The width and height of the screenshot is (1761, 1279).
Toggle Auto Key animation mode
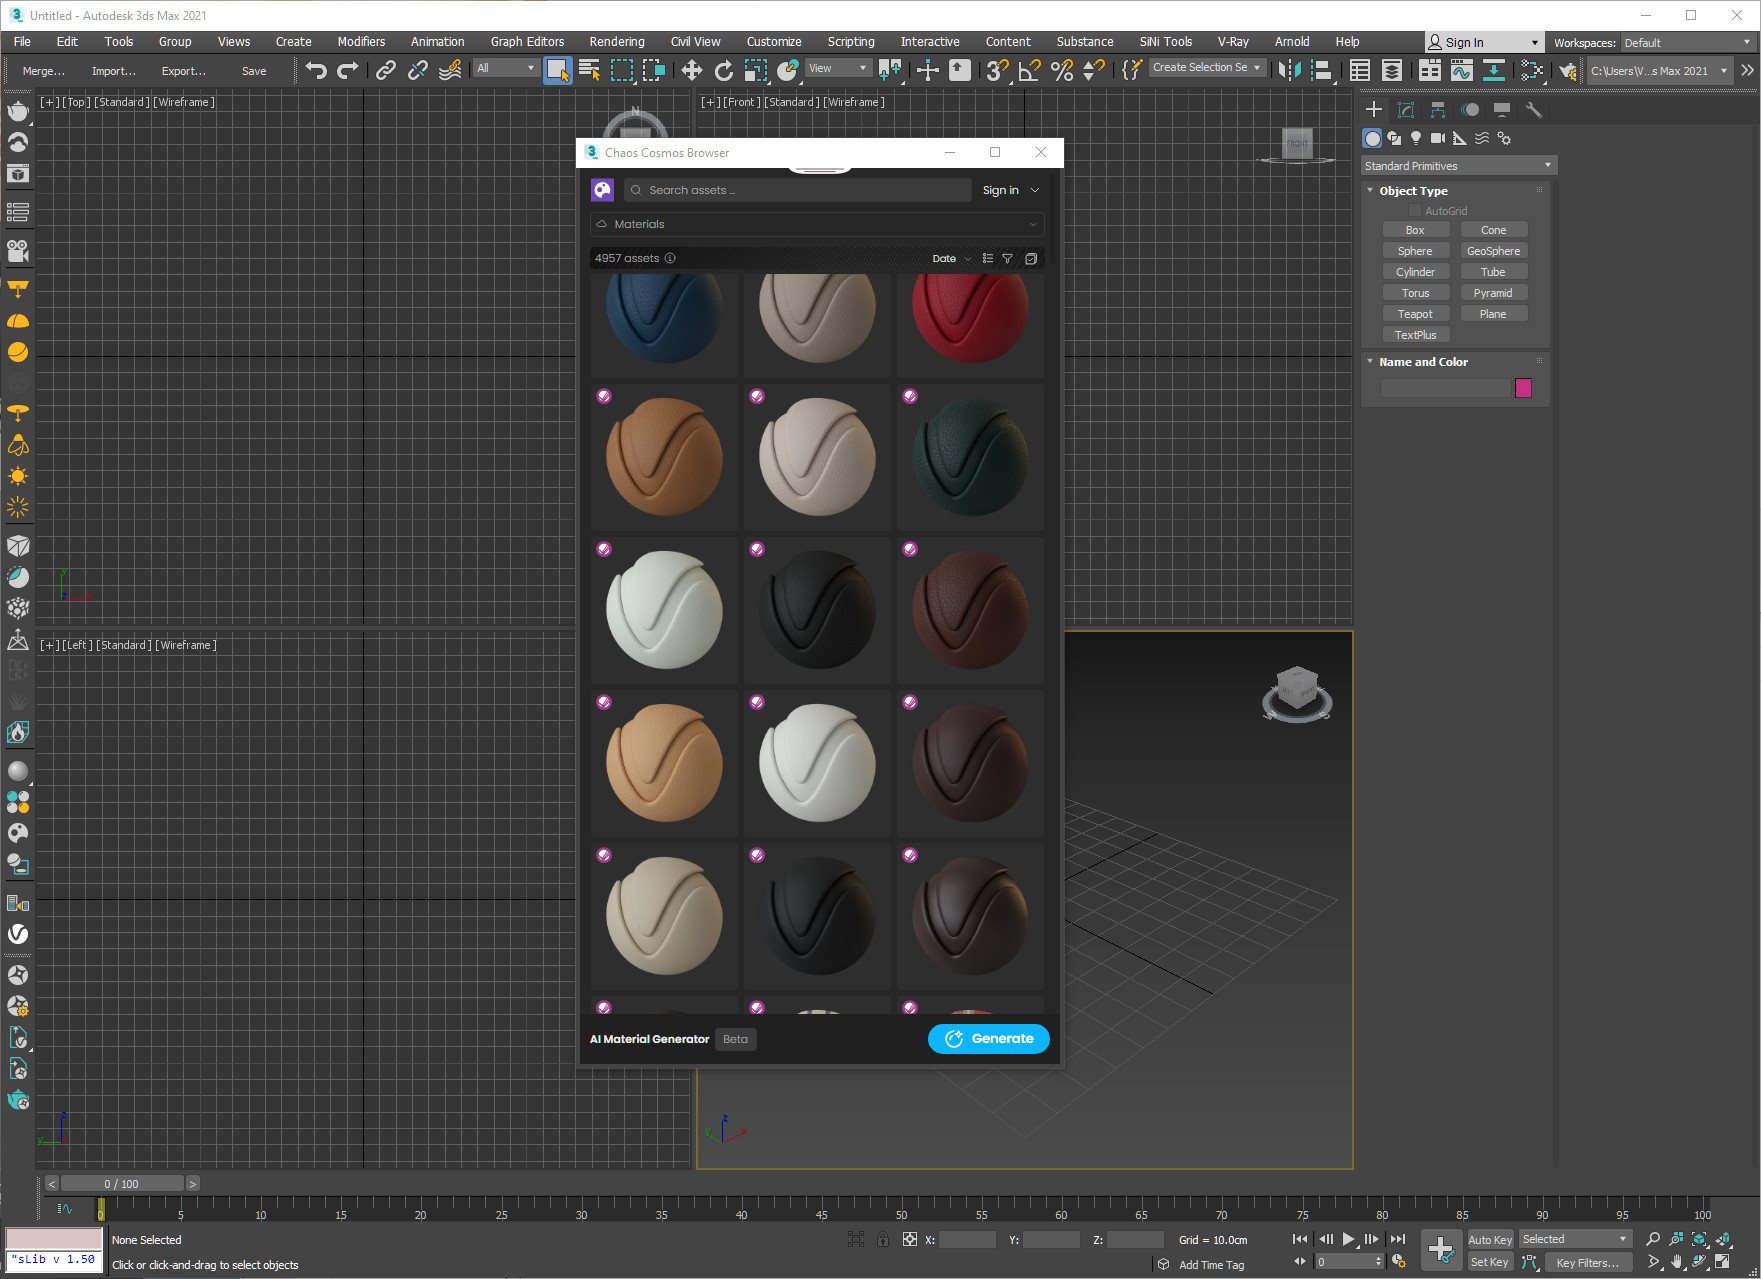click(1489, 1240)
